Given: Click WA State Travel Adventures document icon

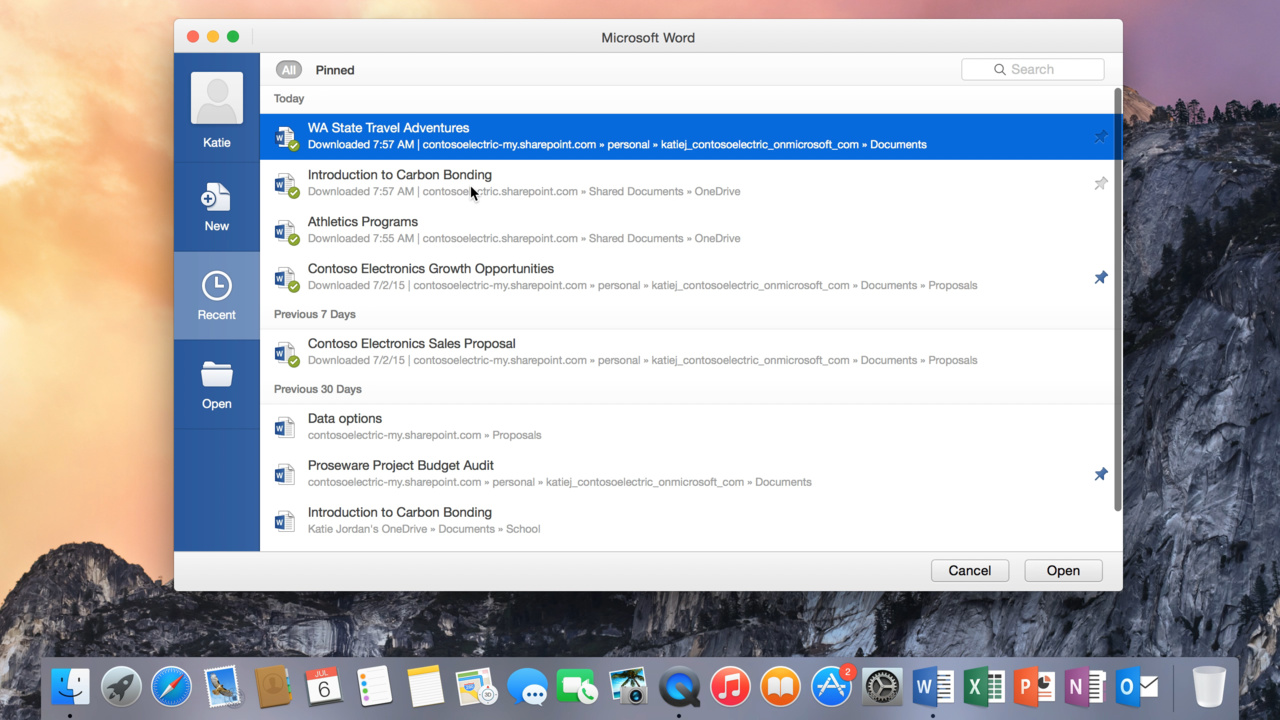Looking at the screenshot, I should [x=286, y=137].
